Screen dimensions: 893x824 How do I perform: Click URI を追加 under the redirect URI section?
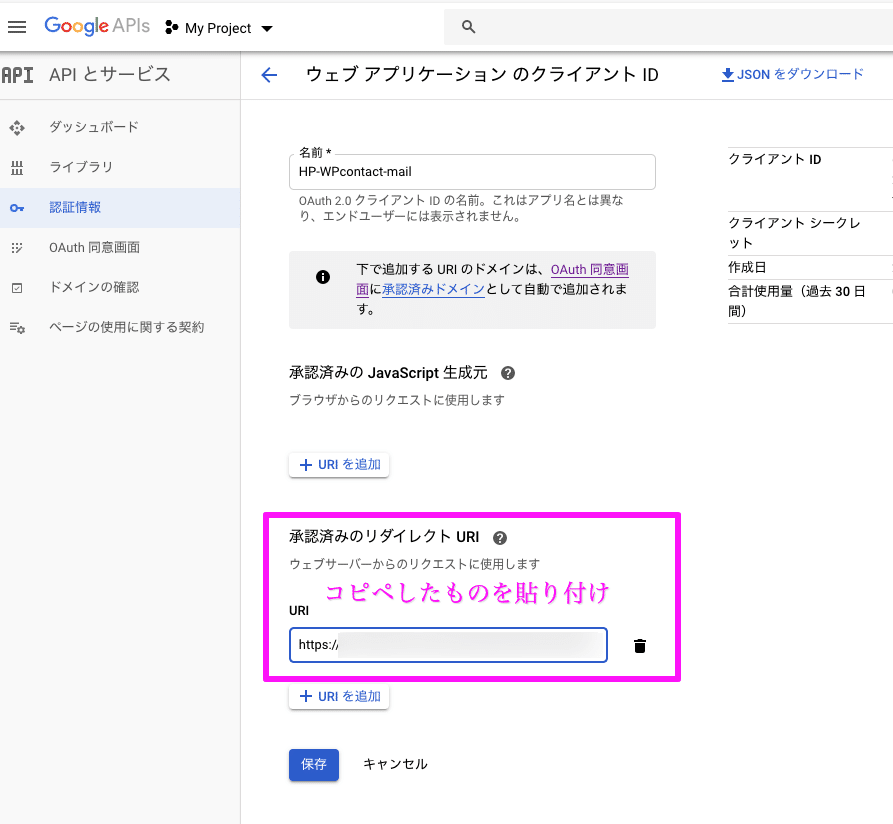[339, 696]
